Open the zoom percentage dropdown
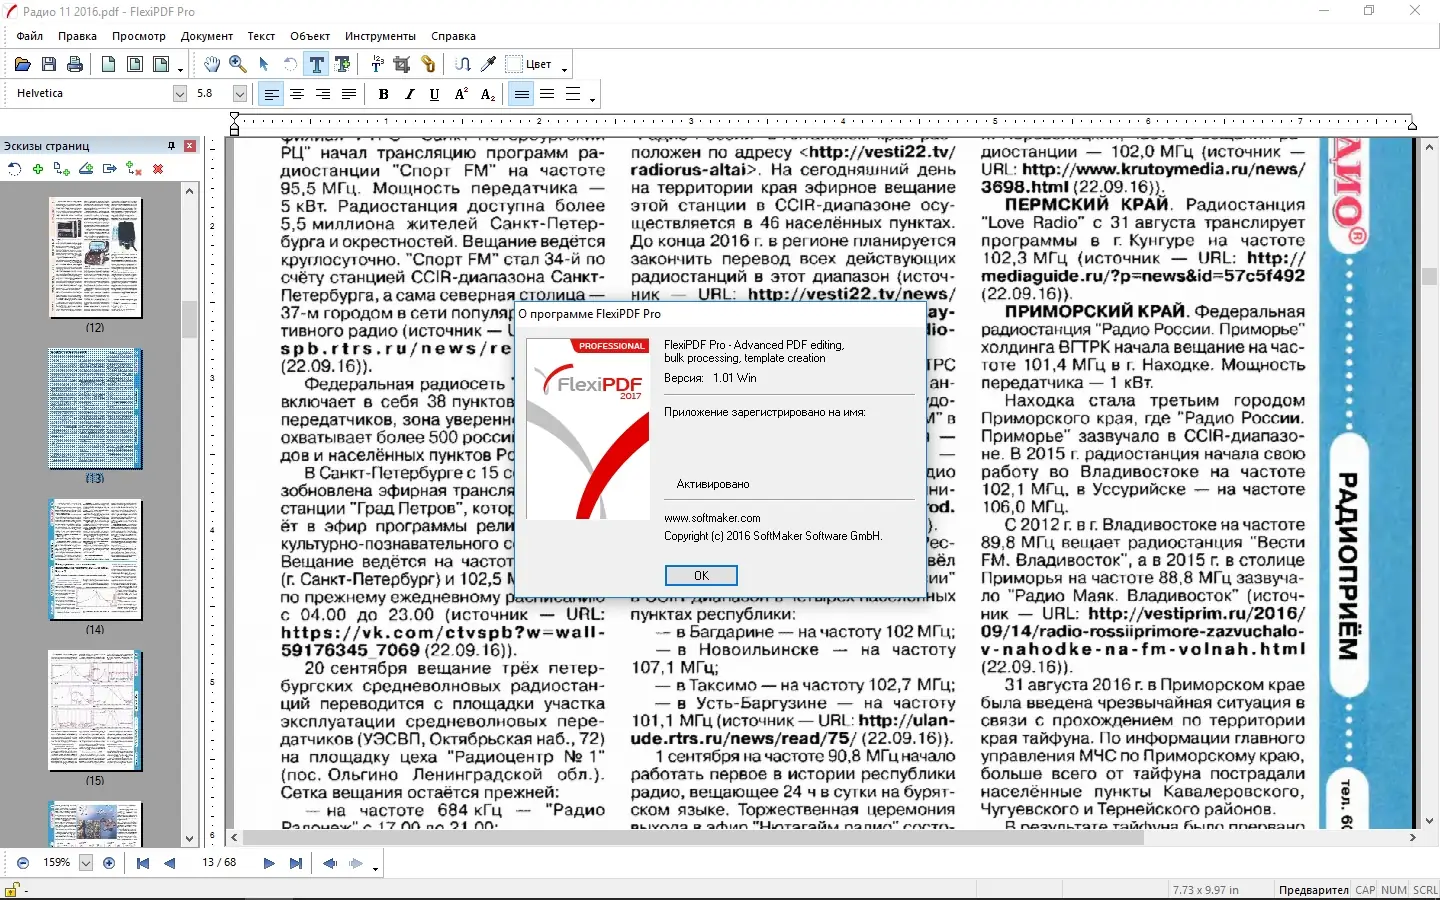1440x900 pixels. 86,863
